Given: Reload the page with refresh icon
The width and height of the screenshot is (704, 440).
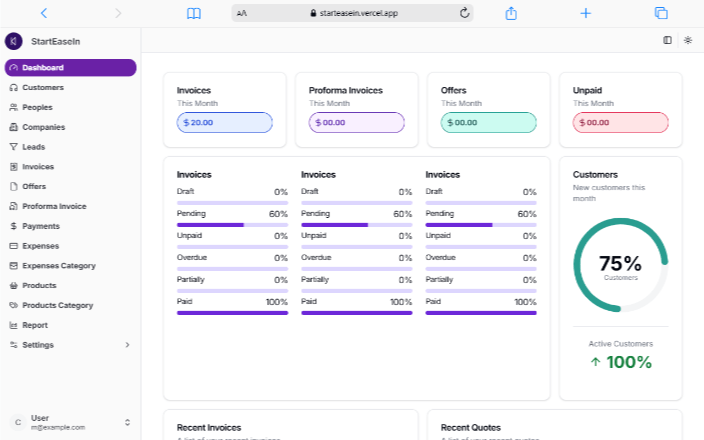Looking at the screenshot, I should coord(464,13).
